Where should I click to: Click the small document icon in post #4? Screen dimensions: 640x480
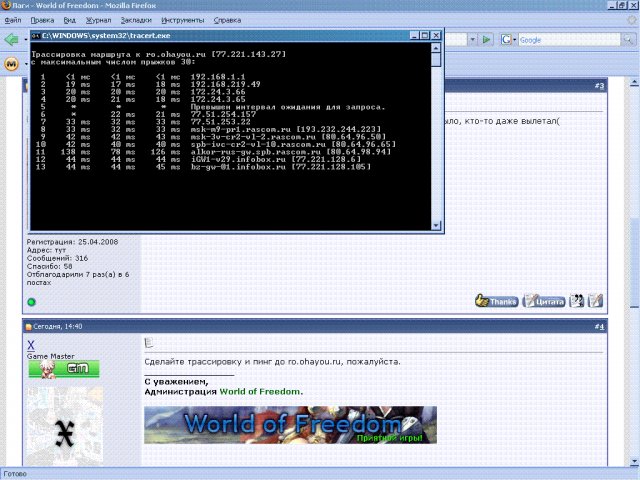[x=149, y=343]
